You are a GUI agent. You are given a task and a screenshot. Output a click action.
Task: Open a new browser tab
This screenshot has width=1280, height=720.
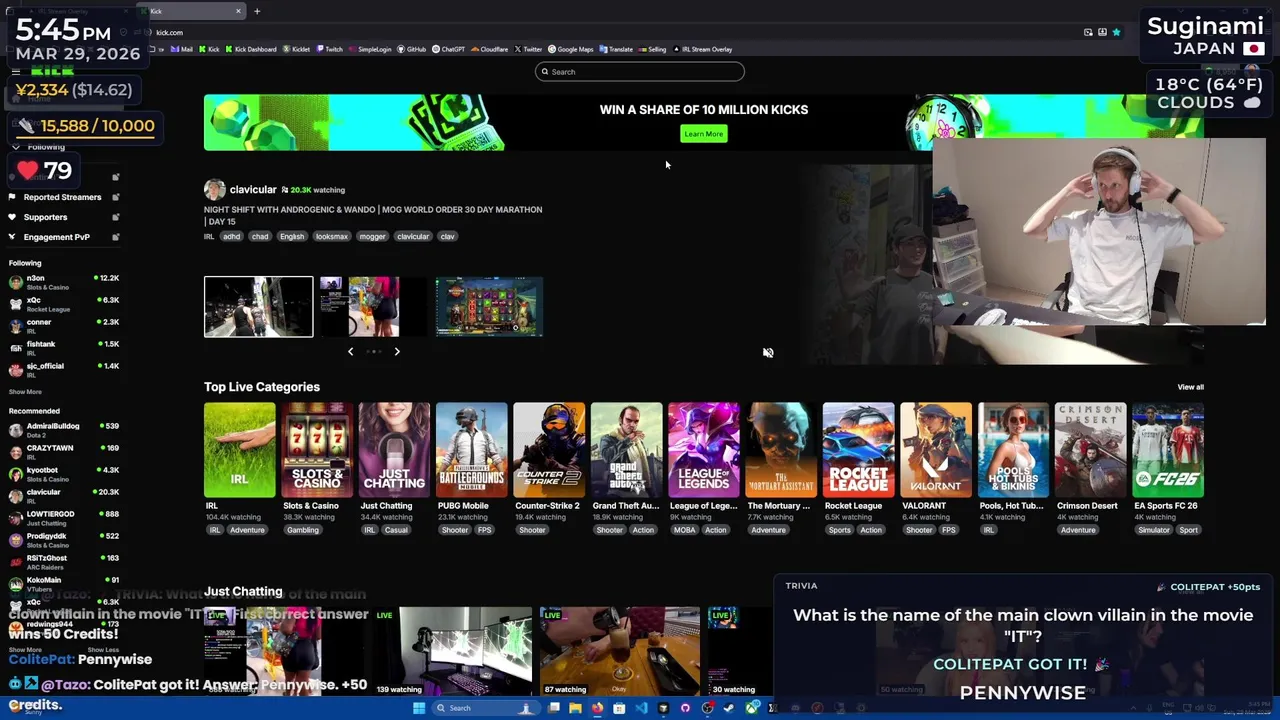(x=257, y=11)
